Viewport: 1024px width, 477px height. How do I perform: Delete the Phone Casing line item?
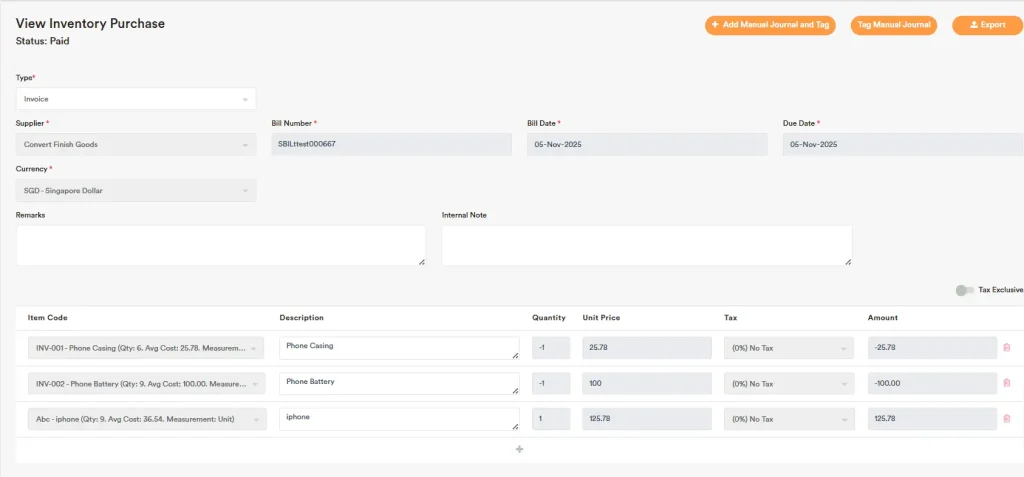[1006, 347]
